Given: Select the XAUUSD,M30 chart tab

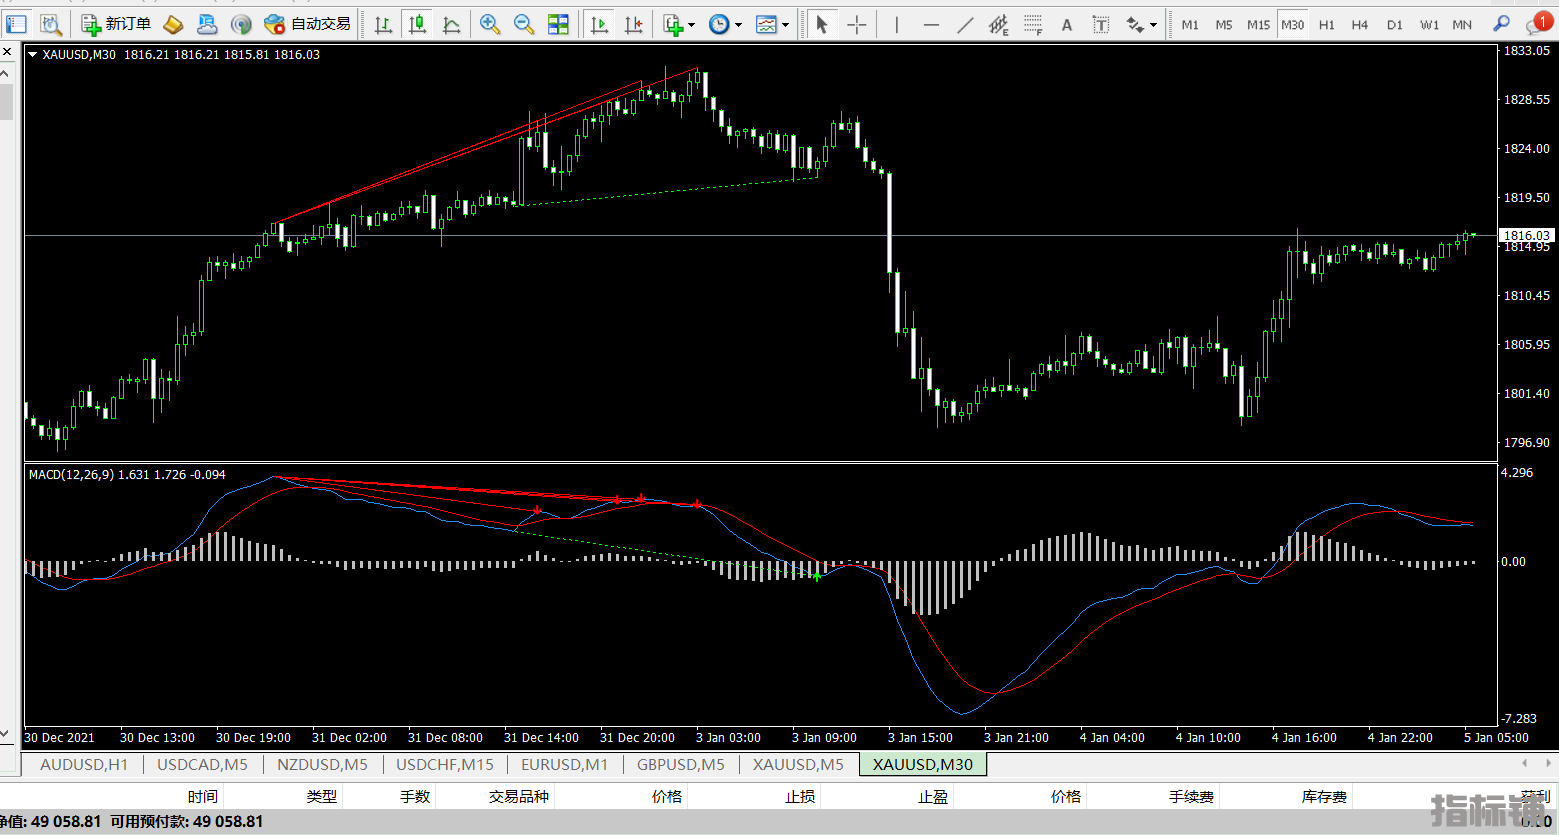Looking at the screenshot, I should [923, 765].
